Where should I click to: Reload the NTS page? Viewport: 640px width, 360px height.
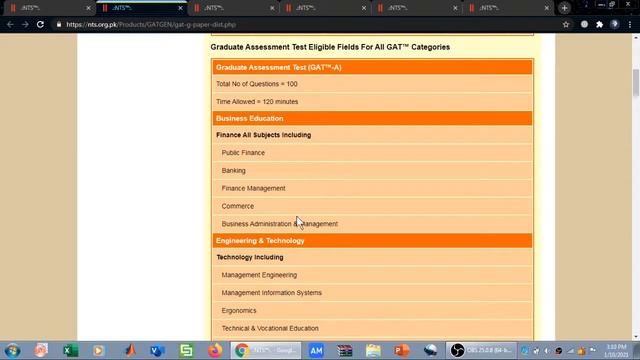pyautogui.click(x=40, y=24)
